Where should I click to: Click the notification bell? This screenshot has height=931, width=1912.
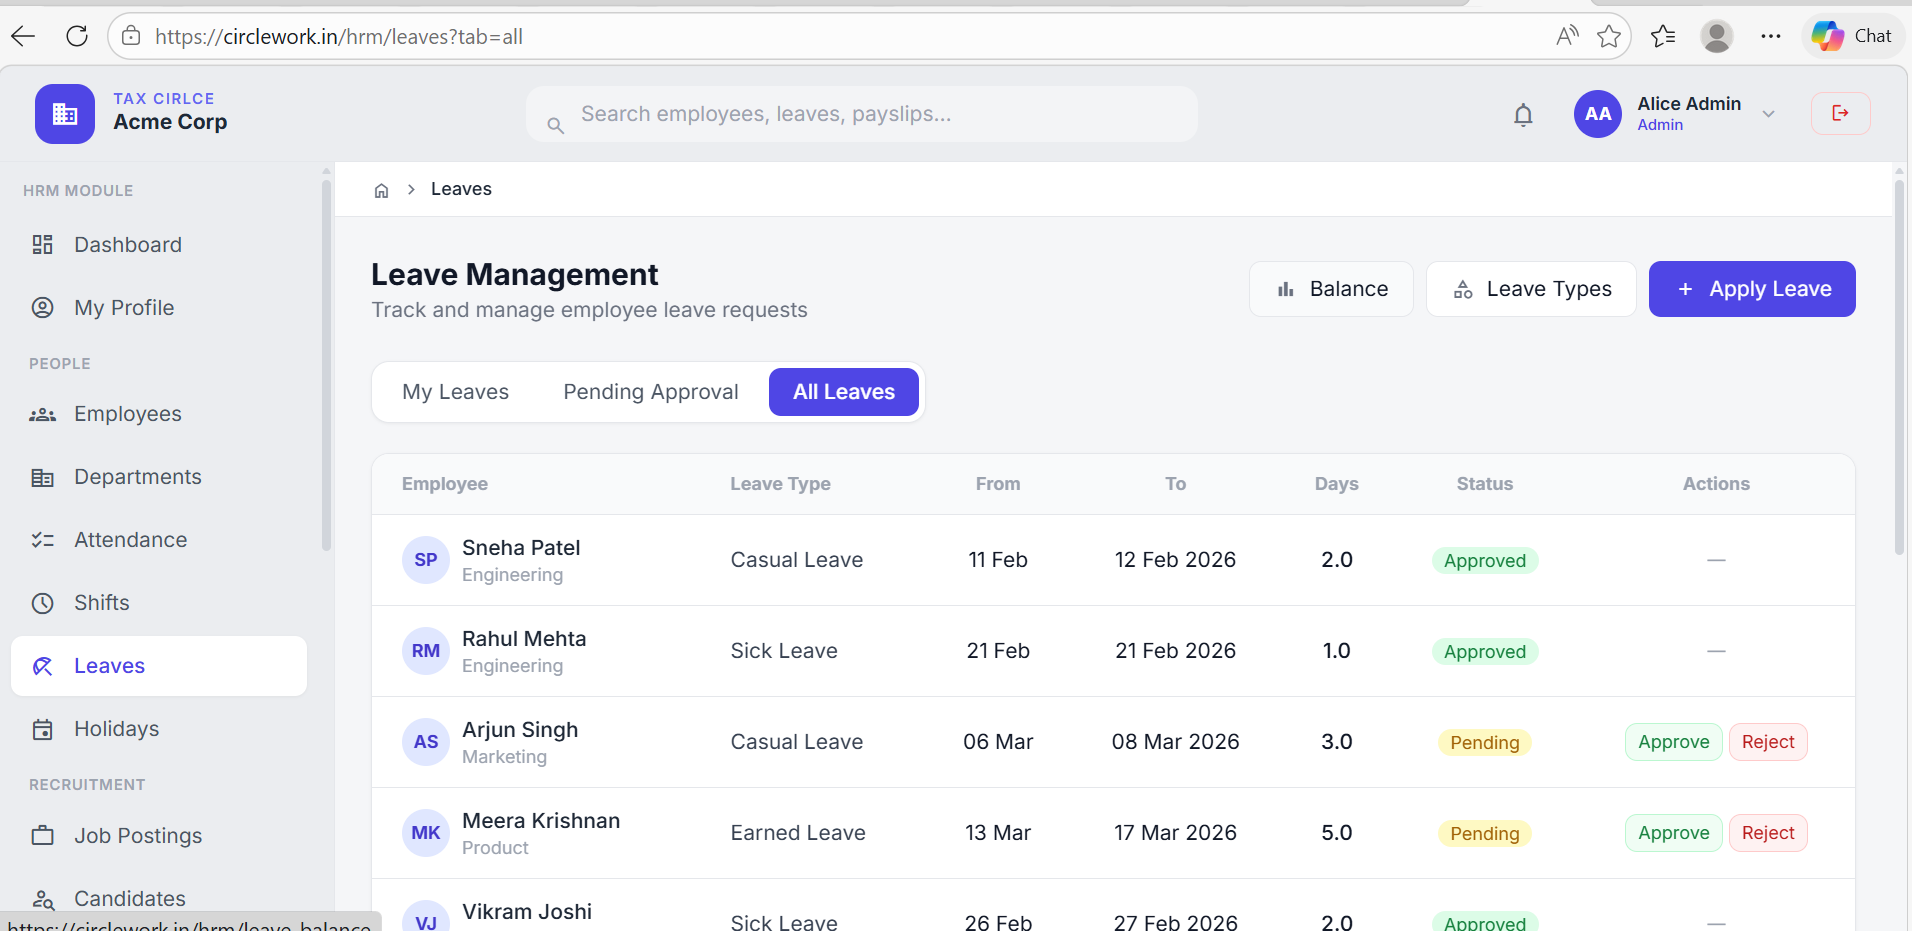tap(1524, 114)
